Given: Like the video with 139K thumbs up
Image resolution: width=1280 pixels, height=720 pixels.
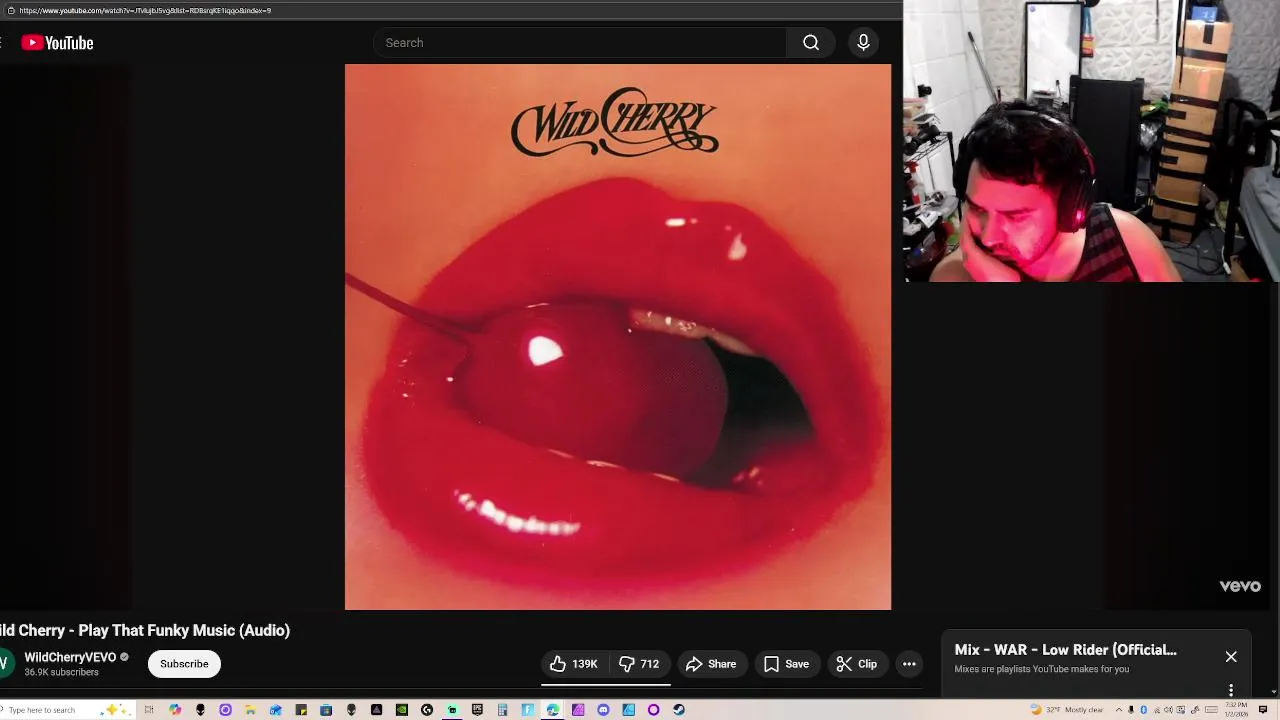Looking at the screenshot, I should (x=574, y=664).
